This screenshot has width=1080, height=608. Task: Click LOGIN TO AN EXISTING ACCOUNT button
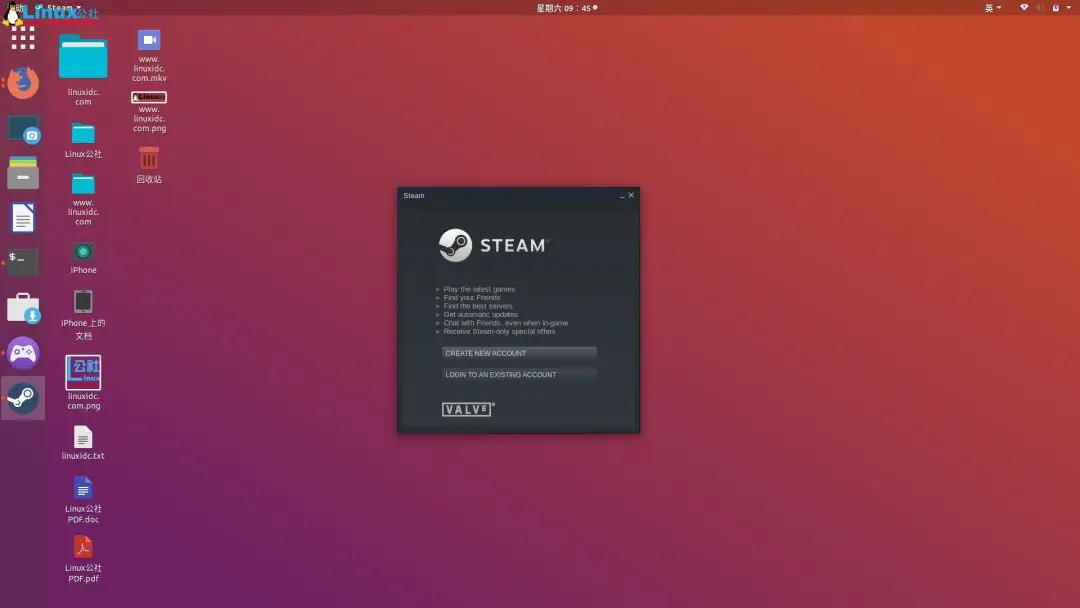point(519,374)
